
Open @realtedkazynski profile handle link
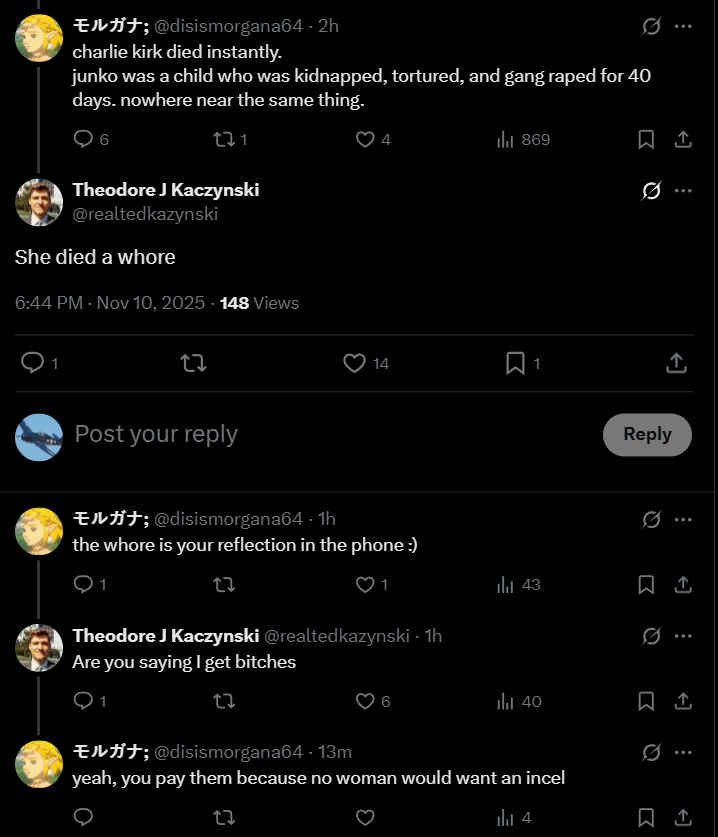pos(145,214)
